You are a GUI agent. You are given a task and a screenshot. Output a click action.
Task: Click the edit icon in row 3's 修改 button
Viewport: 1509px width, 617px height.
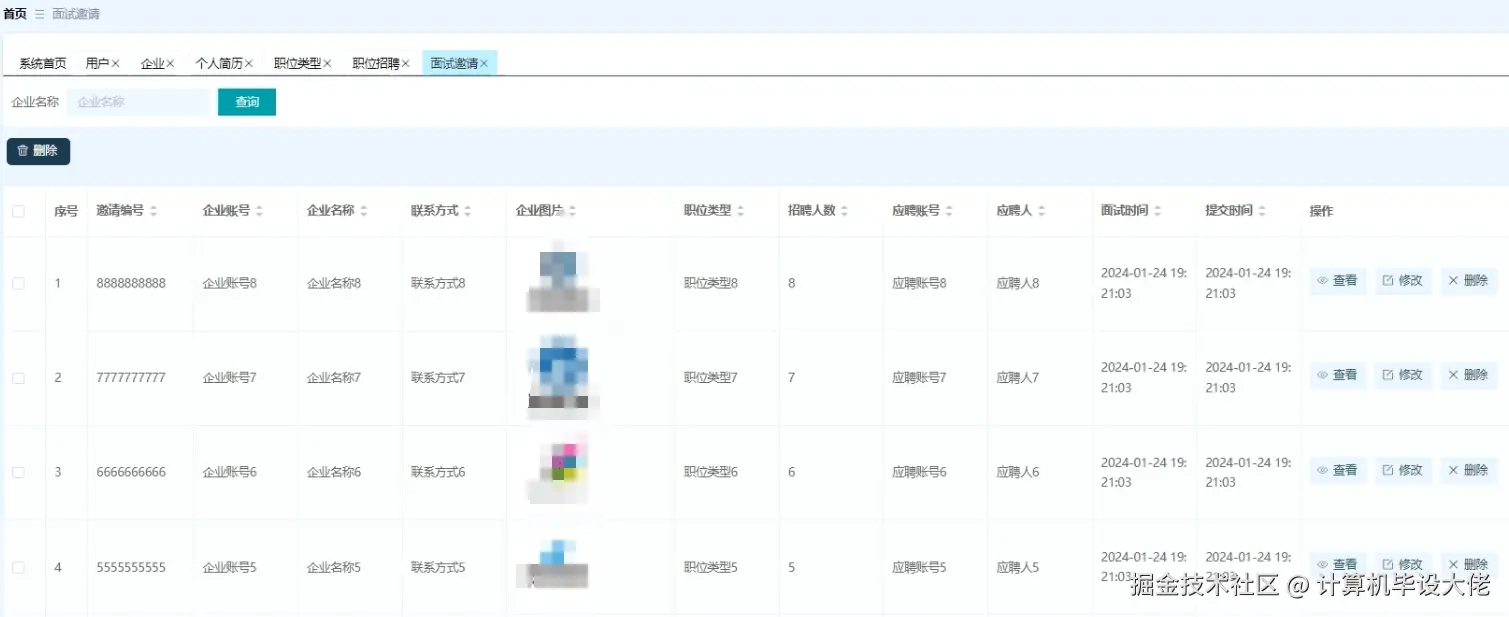[1388, 470]
